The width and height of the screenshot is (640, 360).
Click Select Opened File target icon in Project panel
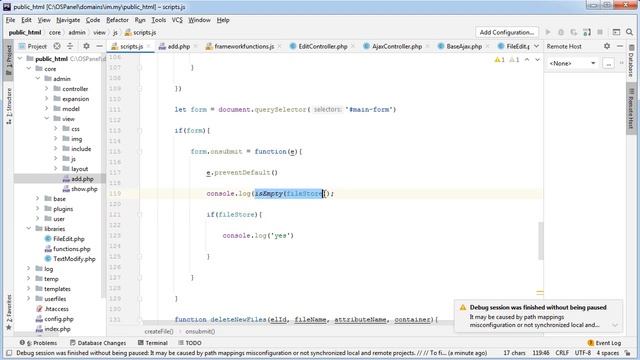tap(57, 46)
